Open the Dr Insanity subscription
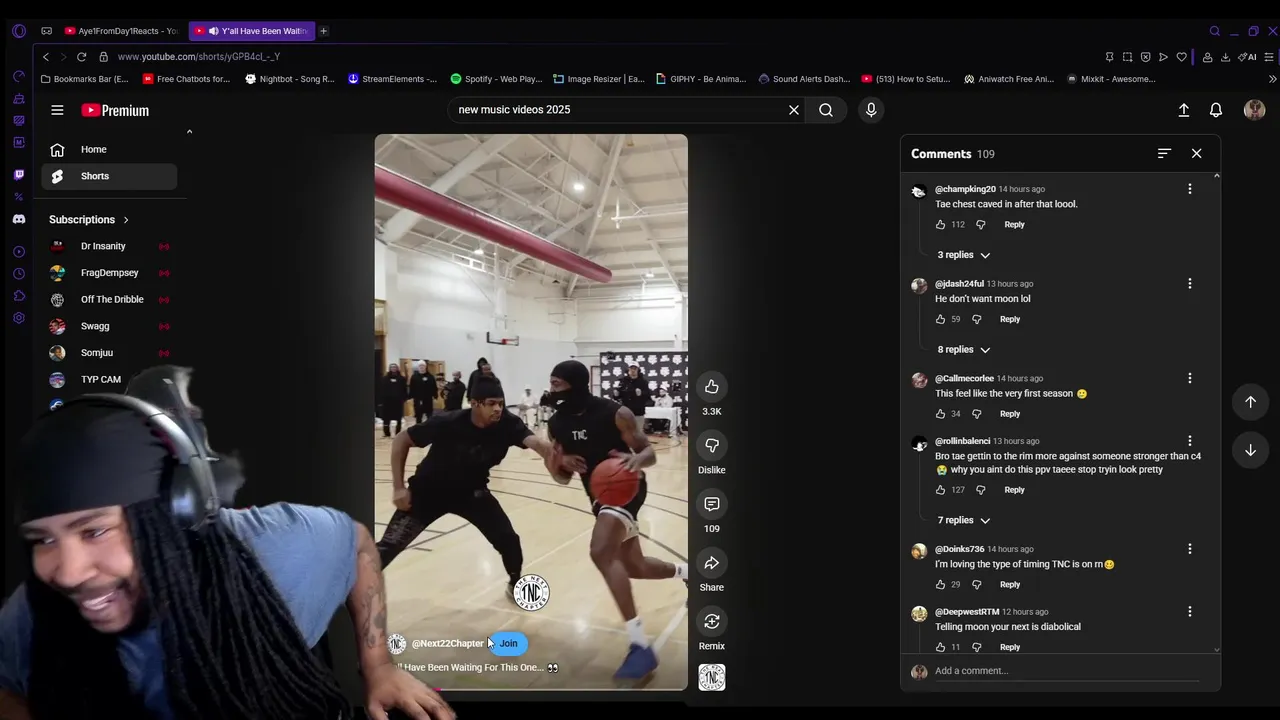The width and height of the screenshot is (1280, 720). tap(109, 246)
